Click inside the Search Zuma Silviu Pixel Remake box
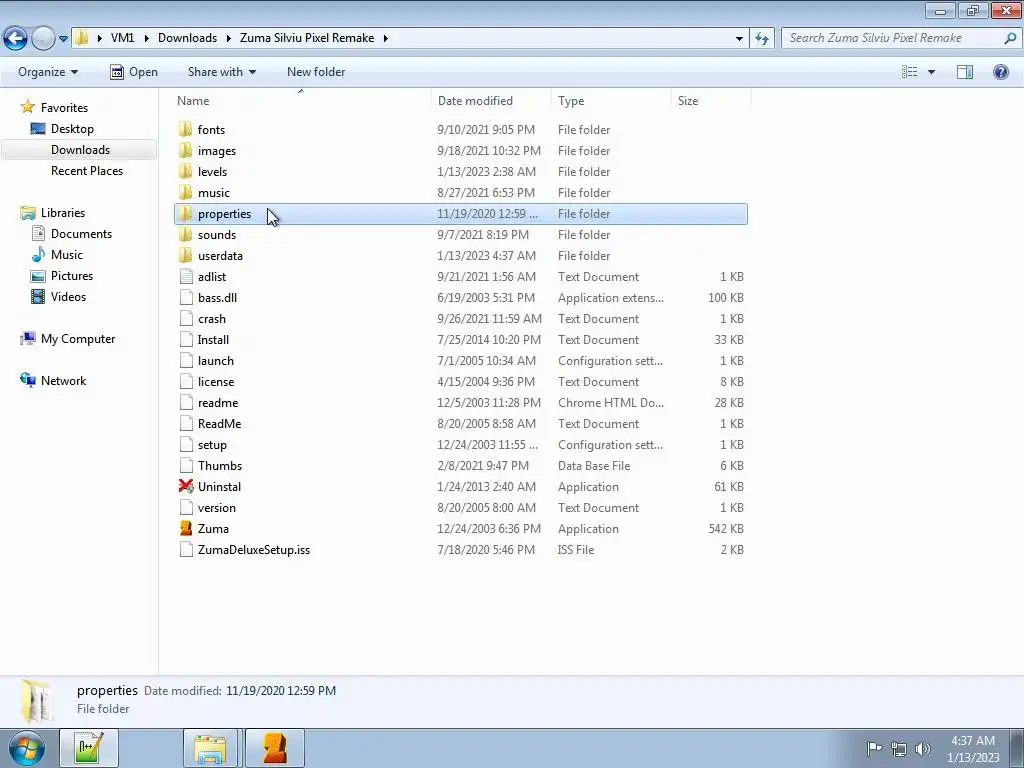1024x768 pixels. click(893, 38)
